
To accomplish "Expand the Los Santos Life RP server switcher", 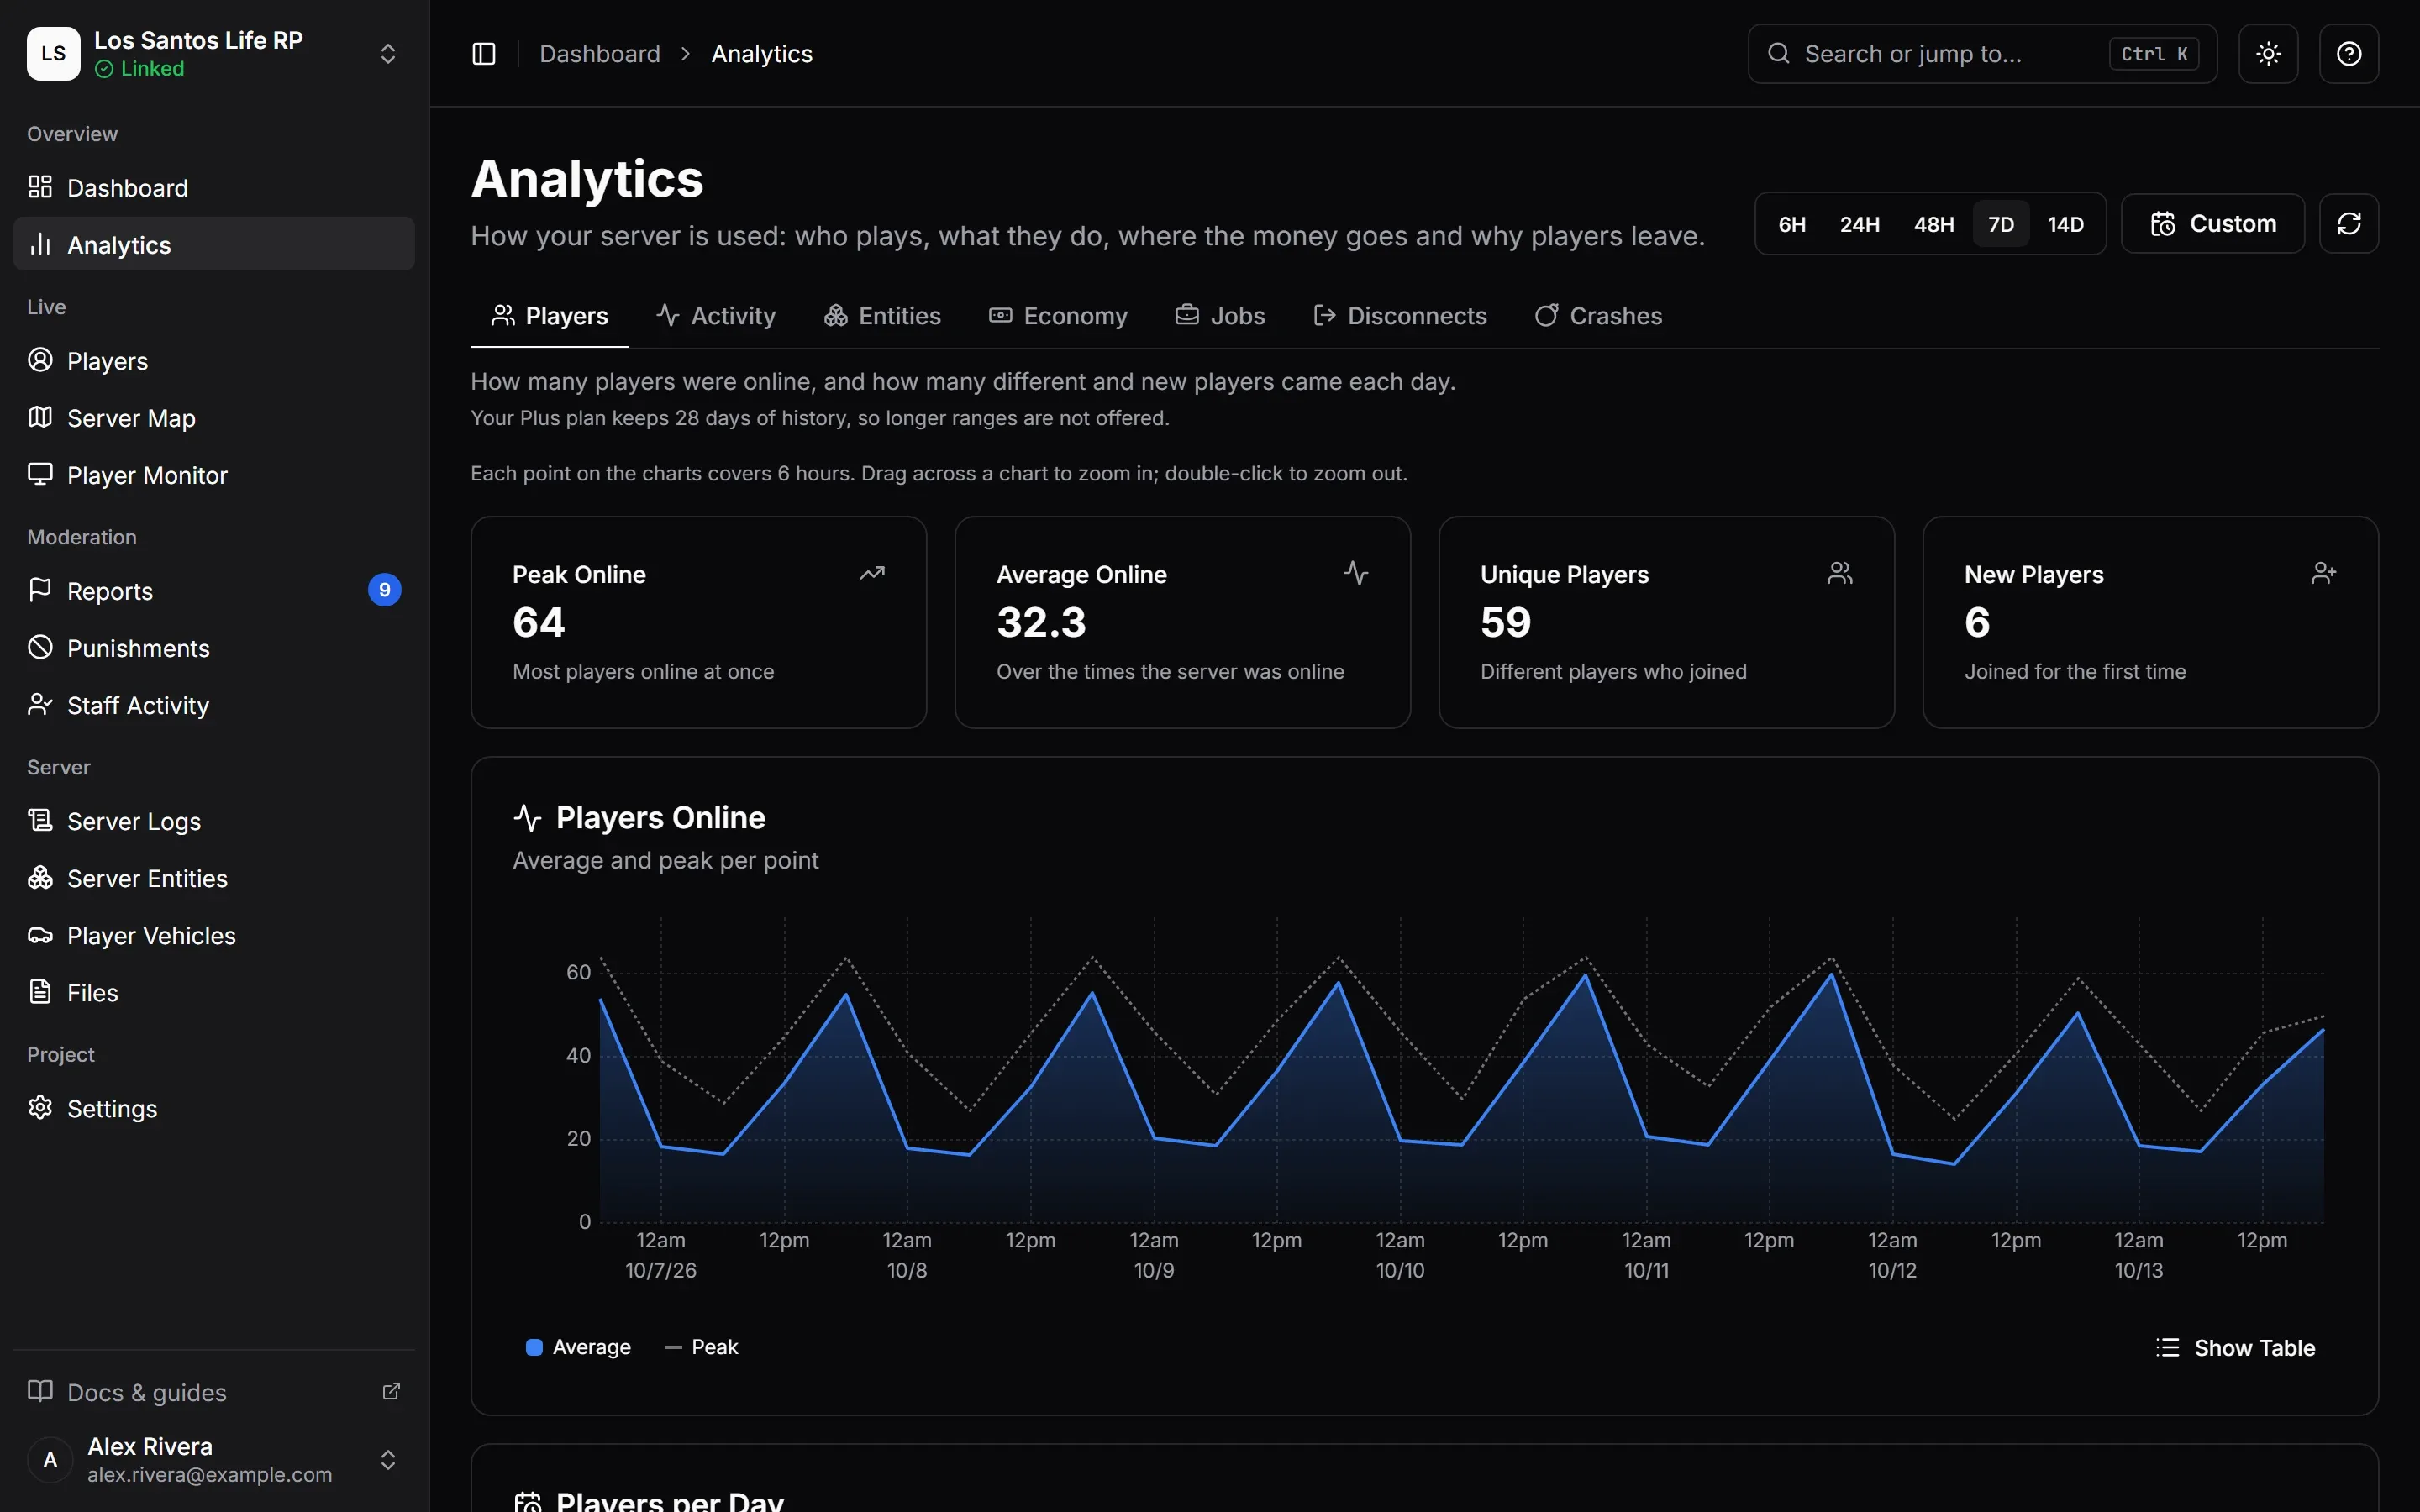I will click(214, 54).
